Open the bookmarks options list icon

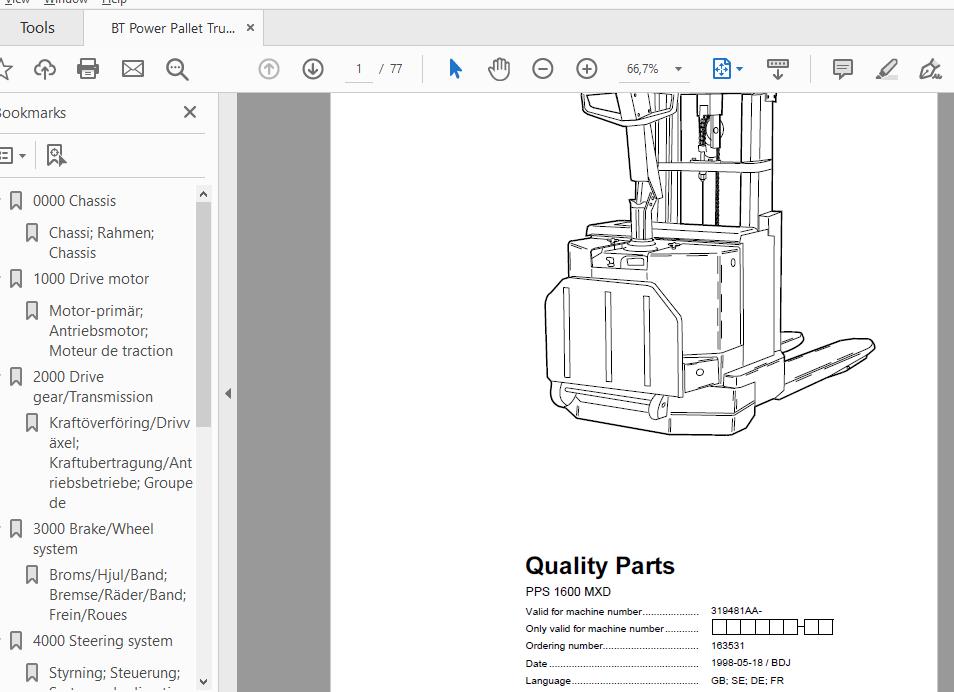[6, 155]
